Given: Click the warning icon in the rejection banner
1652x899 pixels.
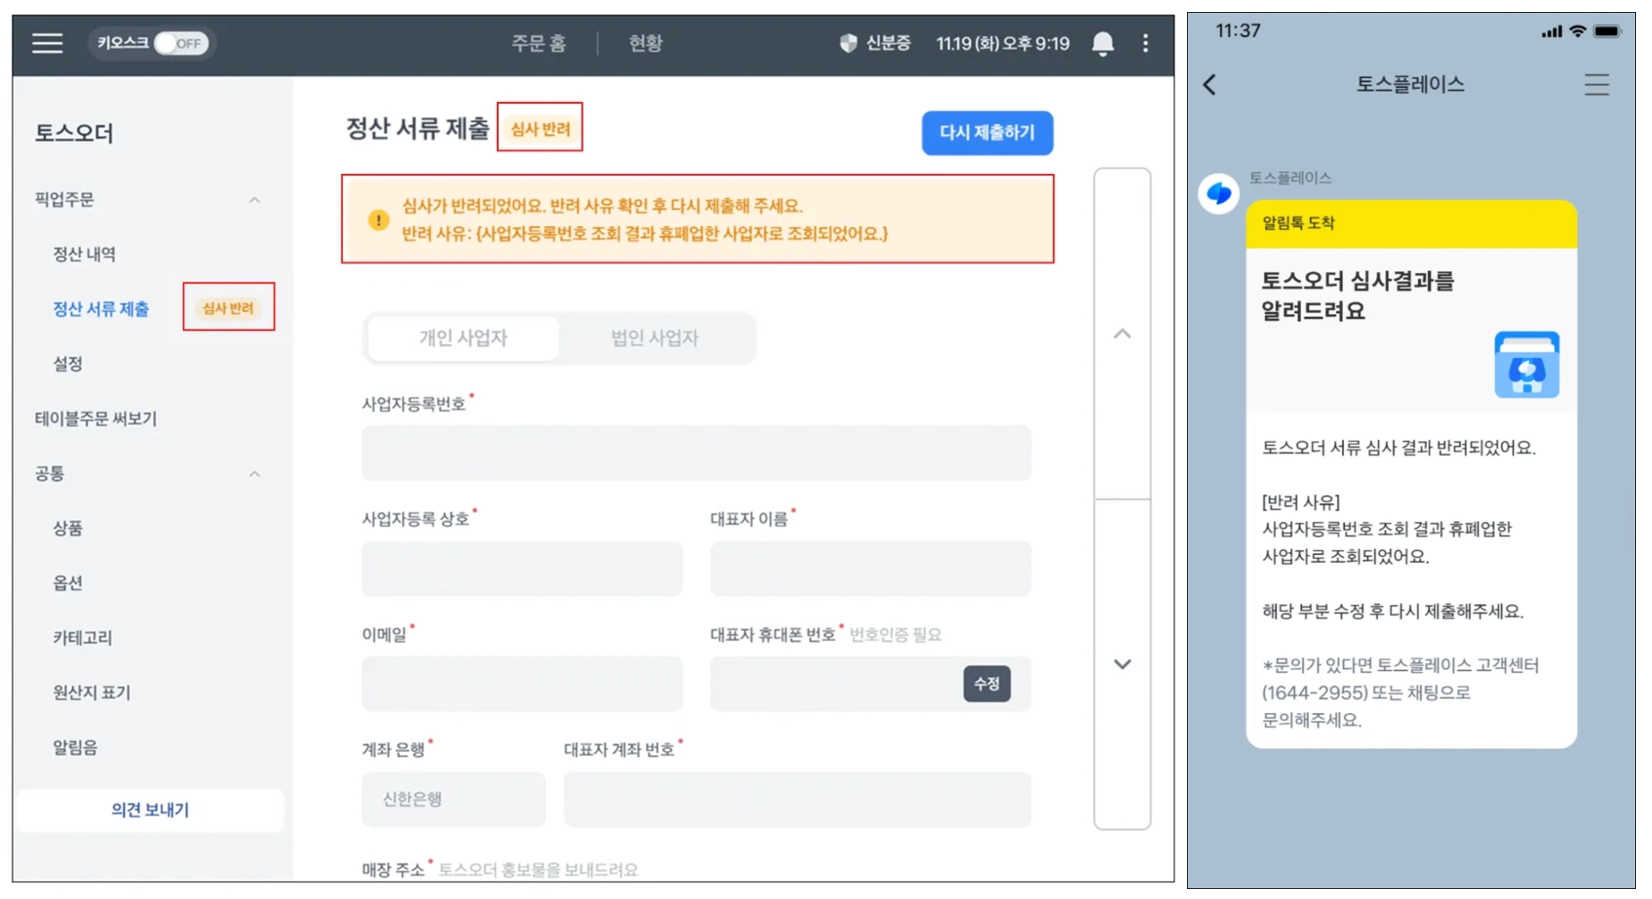Looking at the screenshot, I should pos(378,220).
